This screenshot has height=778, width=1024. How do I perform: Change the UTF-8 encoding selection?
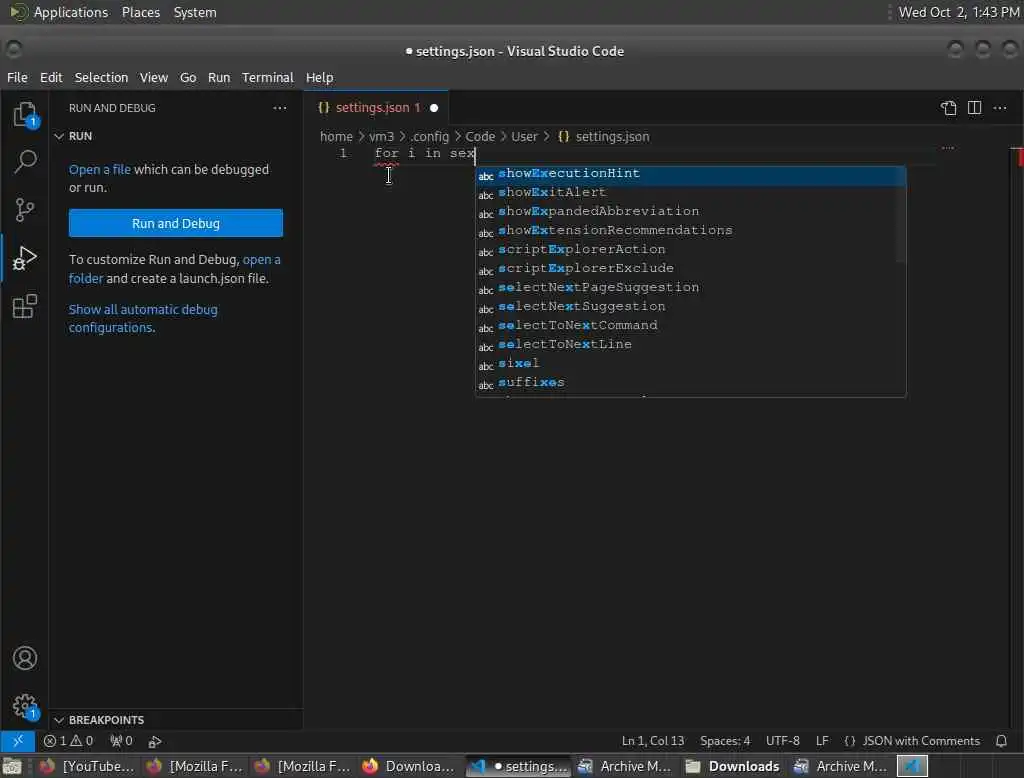[x=782, y=741]
